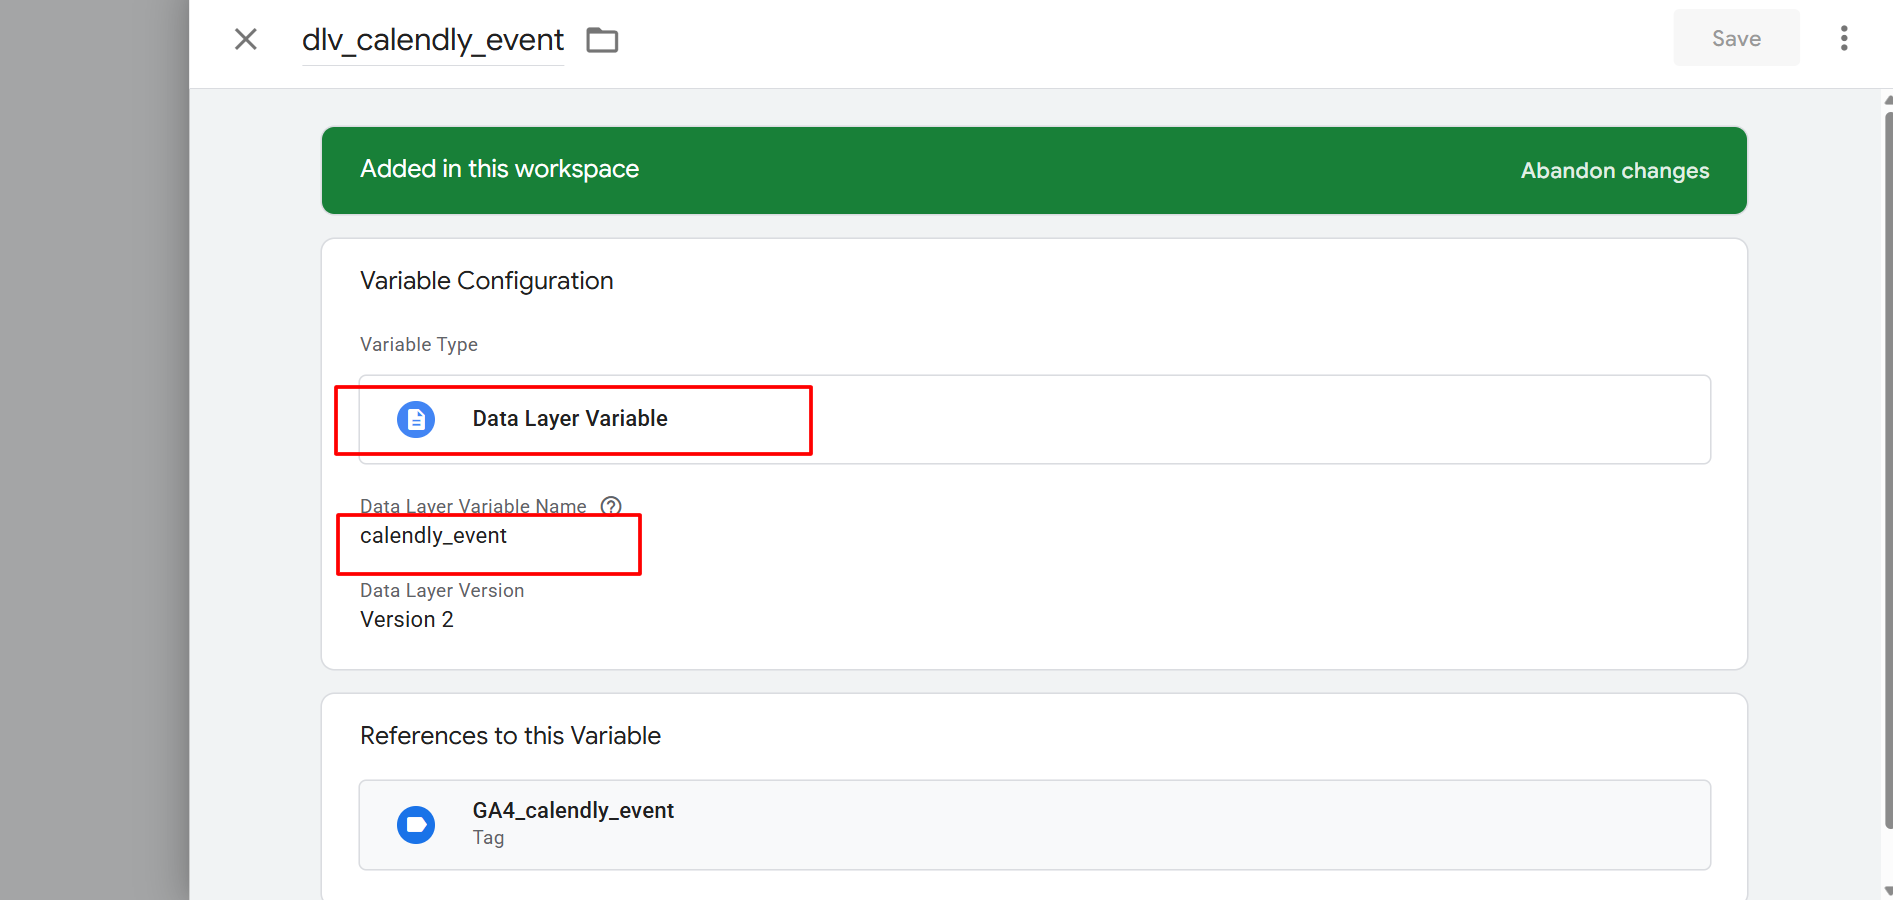
Task: Open the GA4_calendly_event tag reference
Action: click(573, 811)
